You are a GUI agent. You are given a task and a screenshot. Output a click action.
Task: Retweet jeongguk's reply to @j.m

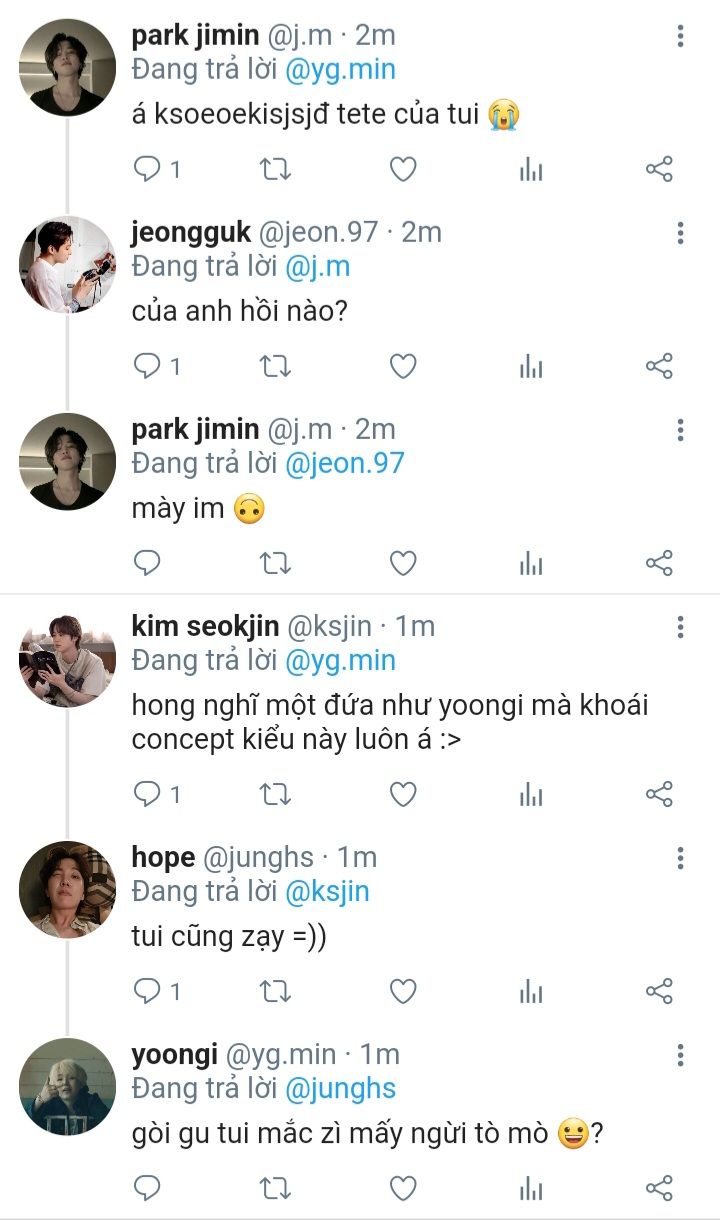coord(275,367)
